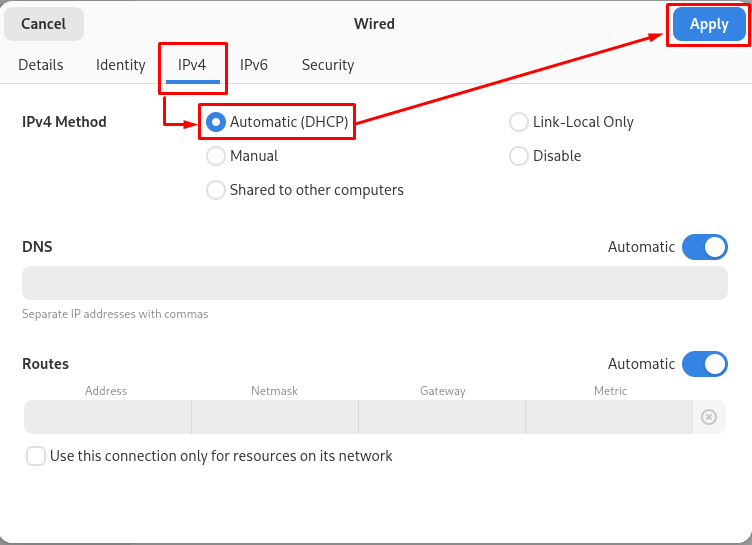The height and width of the screenshot is (545, 752).
Task: Toggle the Routes Automatic switch
Action: pyautogui.click(x=704, y=364)
